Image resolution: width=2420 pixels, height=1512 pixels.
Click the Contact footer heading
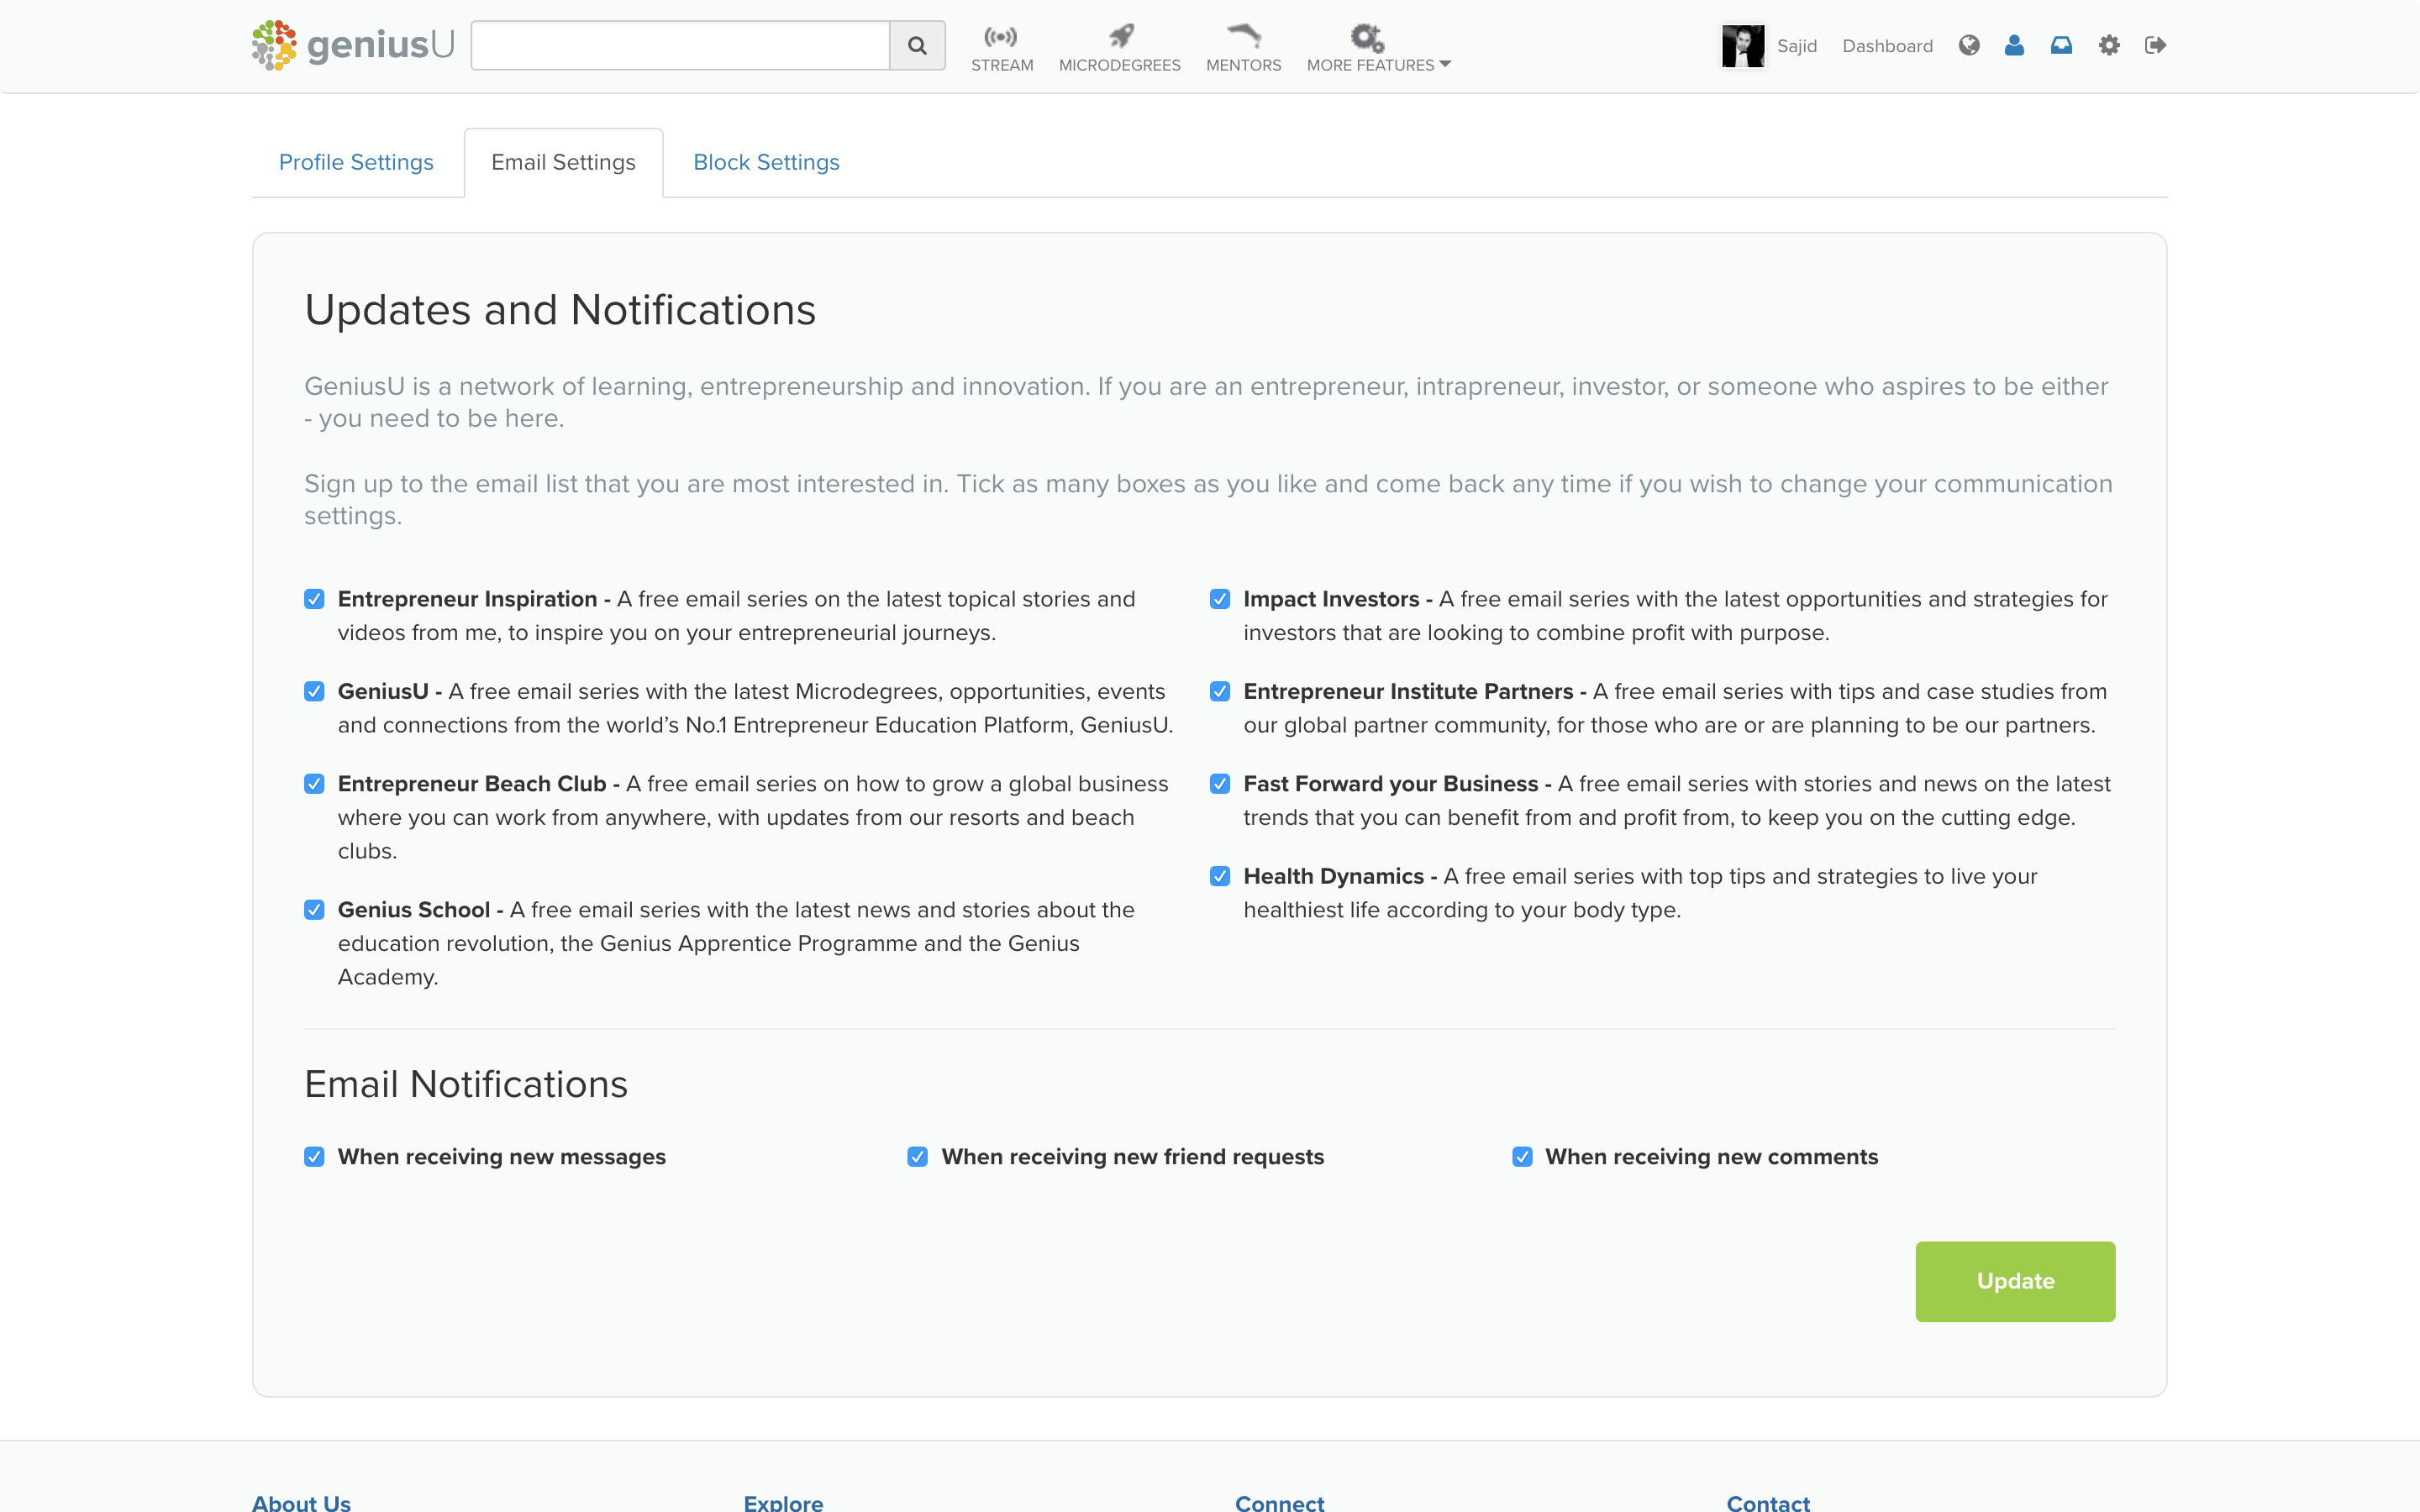(1768, 1502)
